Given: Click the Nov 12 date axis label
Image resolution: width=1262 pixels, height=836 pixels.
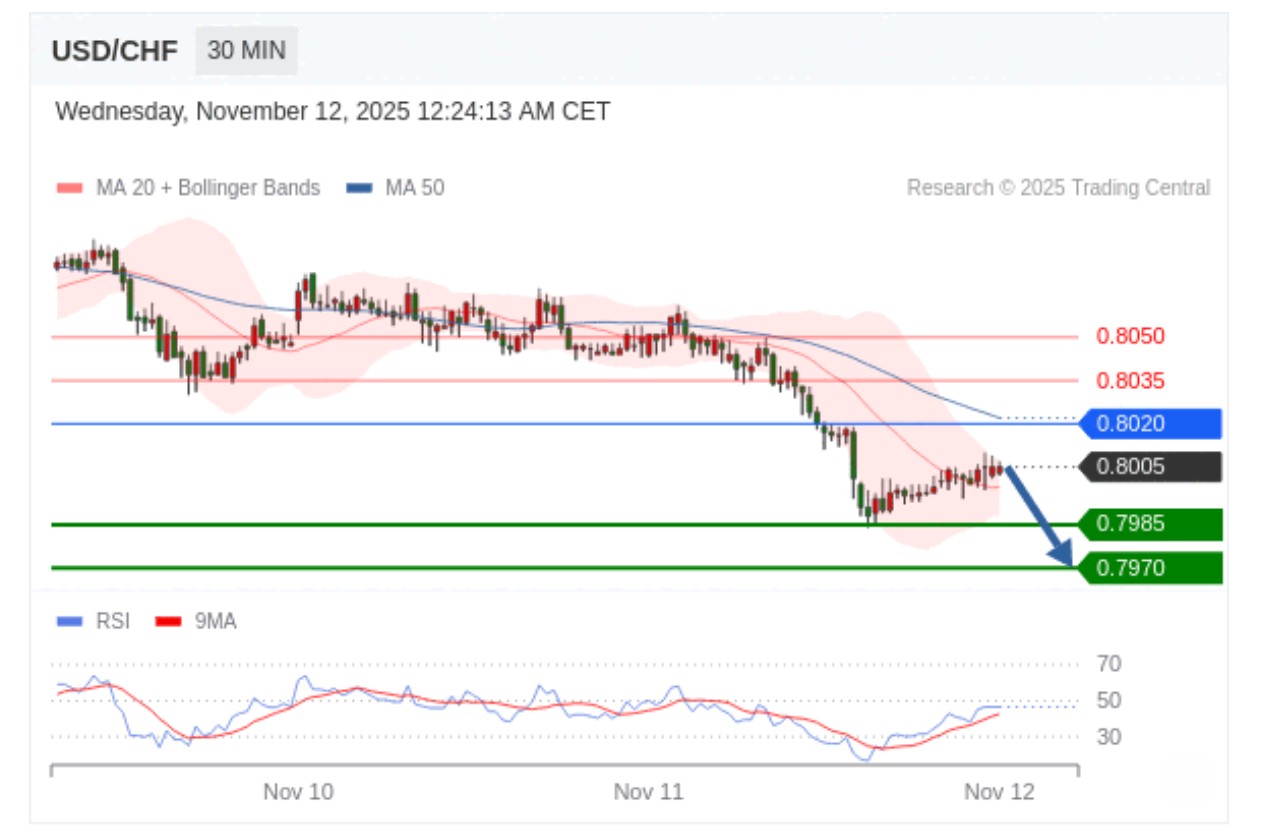Looking at the screenshot, I should [999, 792].
